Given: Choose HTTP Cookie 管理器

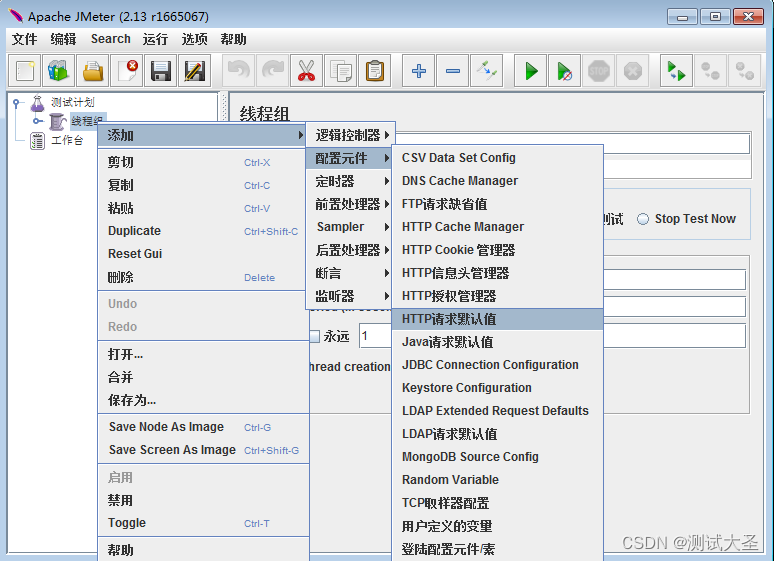Looking at the screenshot, I should tap(498, 250).
